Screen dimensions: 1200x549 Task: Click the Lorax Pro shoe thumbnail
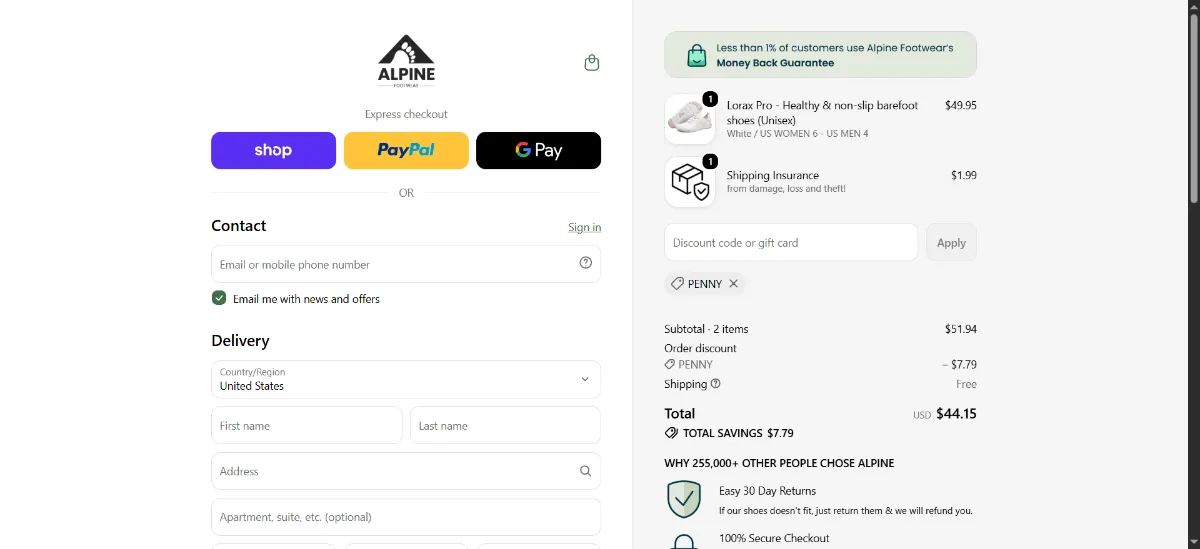[x=690, y=119]
